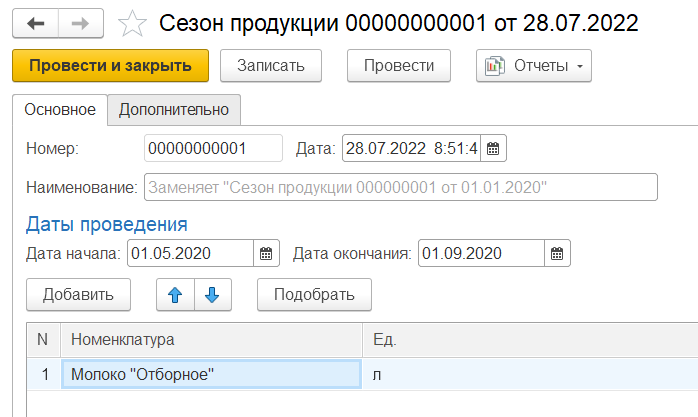Viewport: 698px width, 417px height.
Task: Open calendar for the Дата field
Action: (x=493, y=149)
